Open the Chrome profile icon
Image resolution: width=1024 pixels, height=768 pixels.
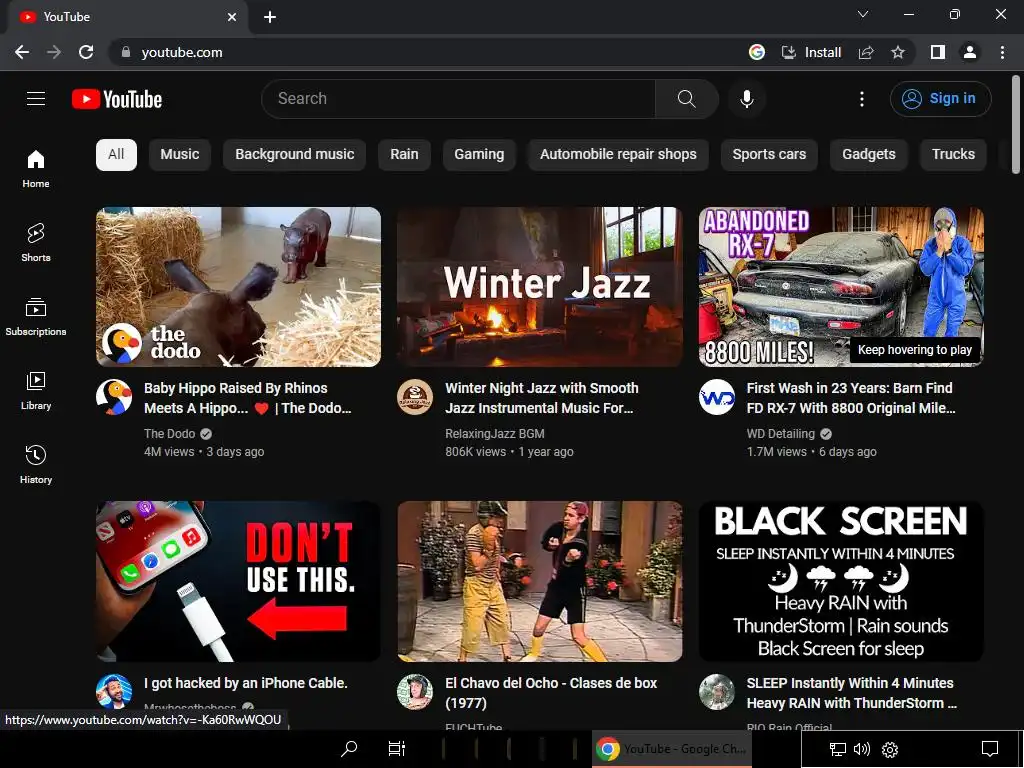(970, 52)
